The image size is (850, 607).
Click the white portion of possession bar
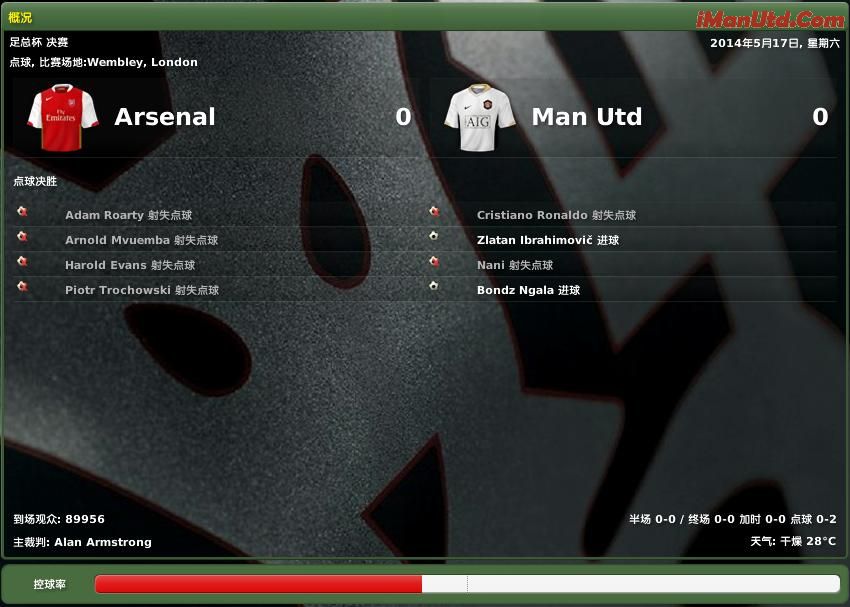tap(631, 584)
